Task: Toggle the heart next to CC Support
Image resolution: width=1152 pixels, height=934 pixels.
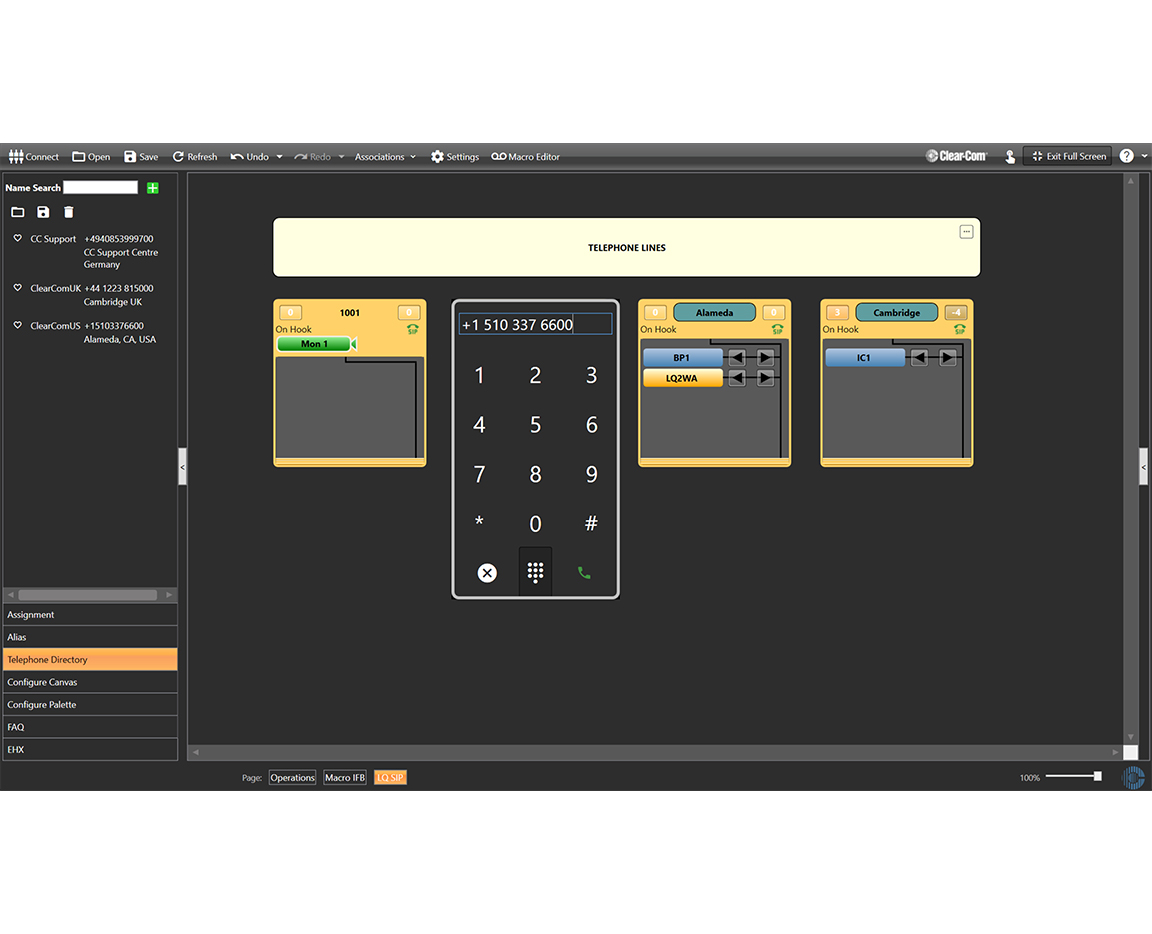Action: click(x=18, y=239)
